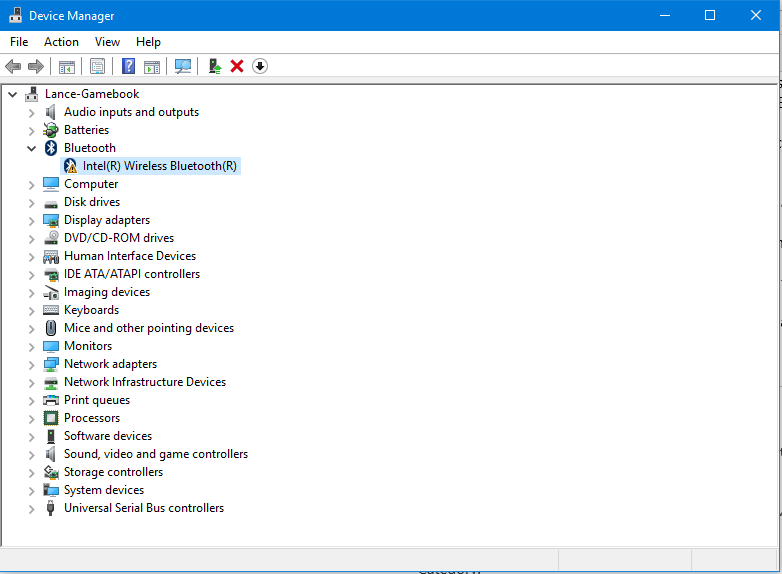Click the Processors chip icon
The height and width of the screenshot is (574, 782).
tap(51, 418)
